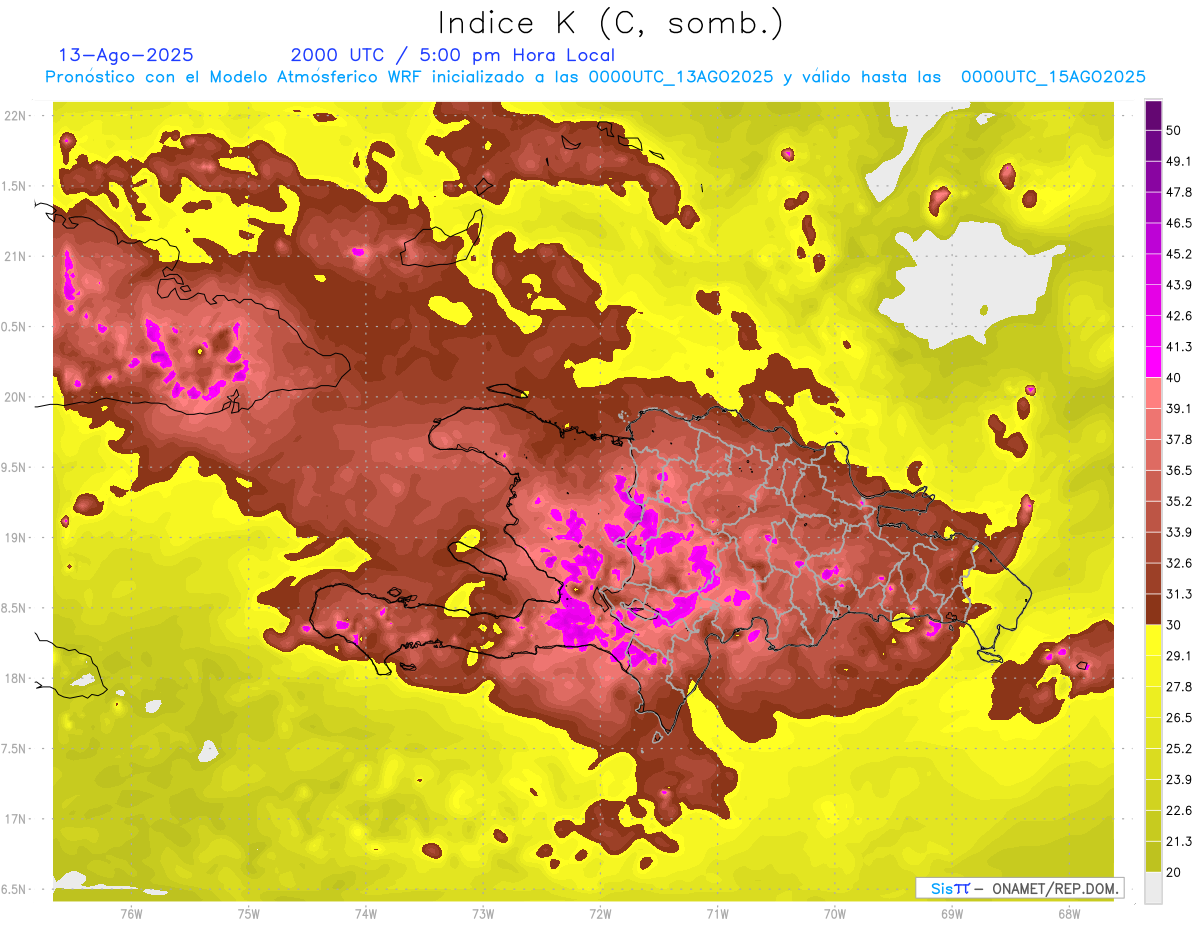Image resolution: width=1200 pixels, height=927 pixels.
Task: Select the dark brown swatch just above the 30 label
Action: (x=1153, y=609)
